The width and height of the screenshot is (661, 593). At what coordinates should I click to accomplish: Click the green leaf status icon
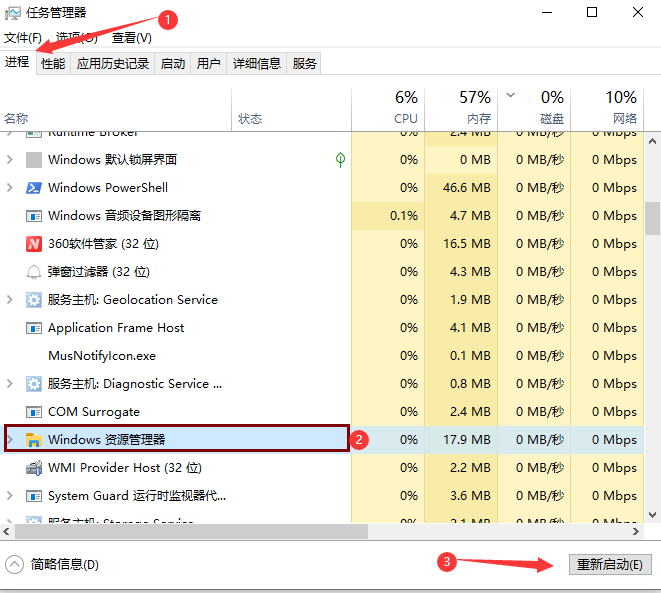coord(340,160)
